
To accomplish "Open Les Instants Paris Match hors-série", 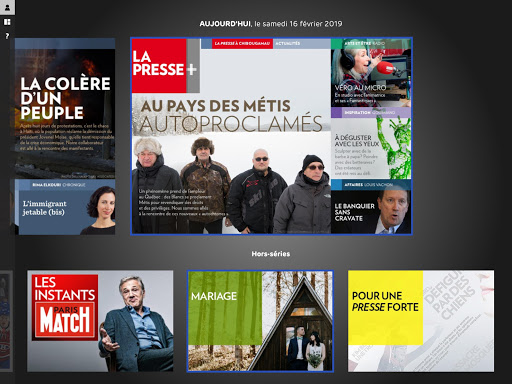I will pyautogui.click(x=100, y=321).
